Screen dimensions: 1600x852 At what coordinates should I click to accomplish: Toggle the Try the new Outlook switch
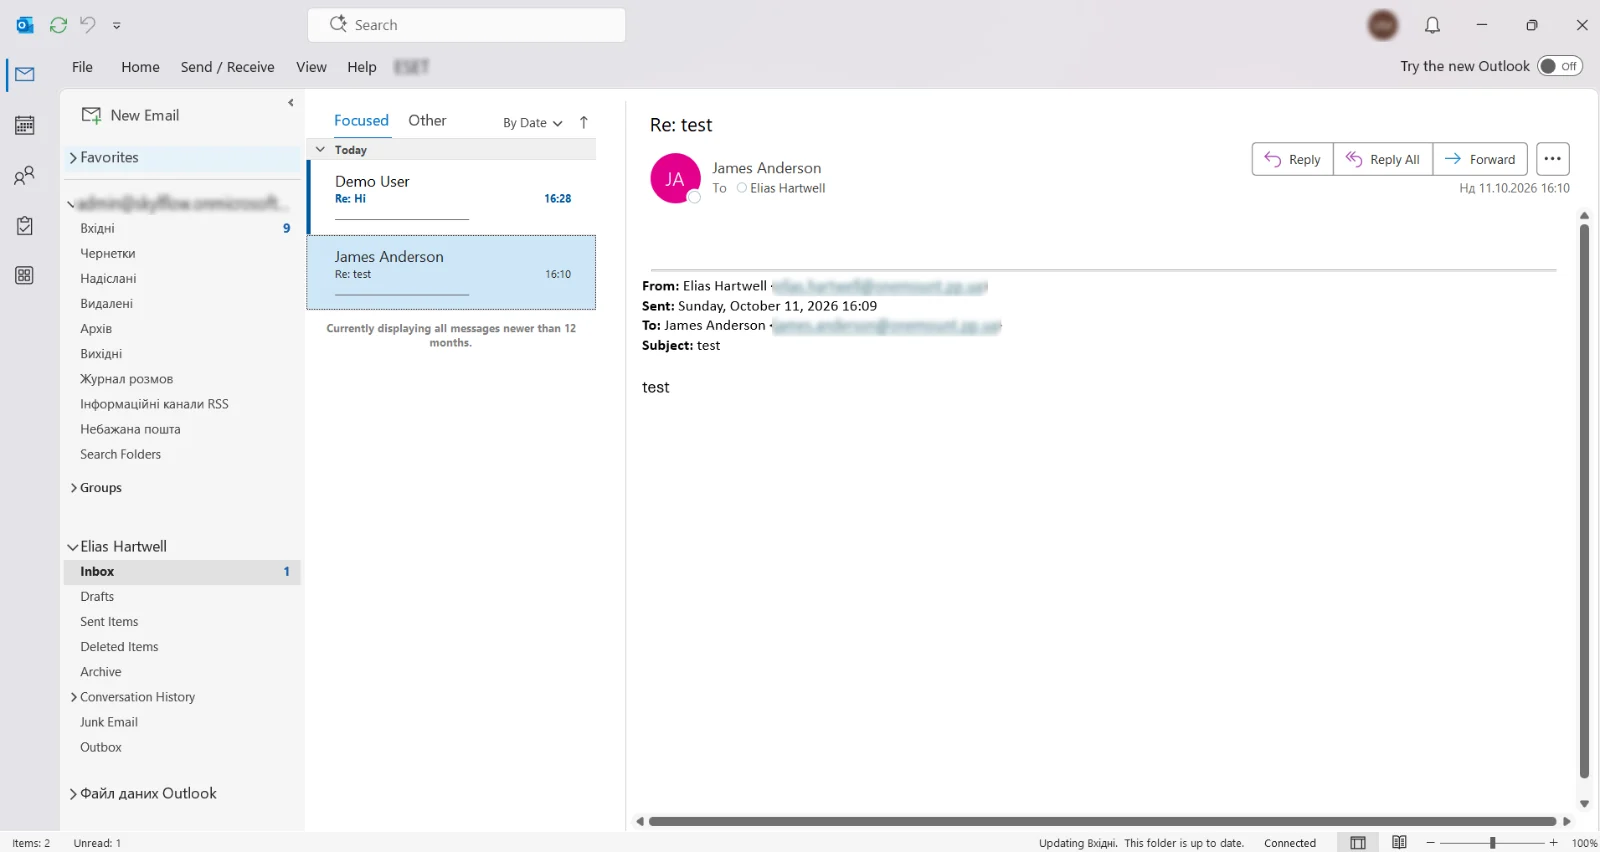pos(1560,66)
